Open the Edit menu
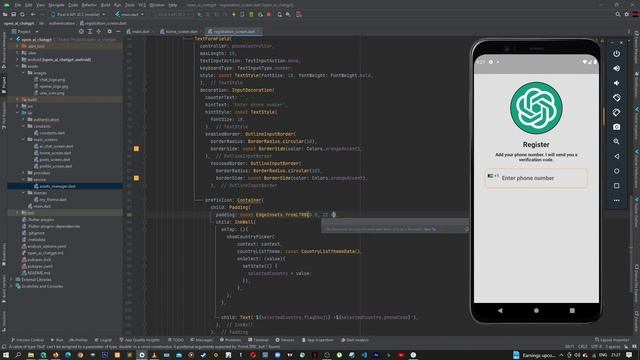 (x=29, y=5)
